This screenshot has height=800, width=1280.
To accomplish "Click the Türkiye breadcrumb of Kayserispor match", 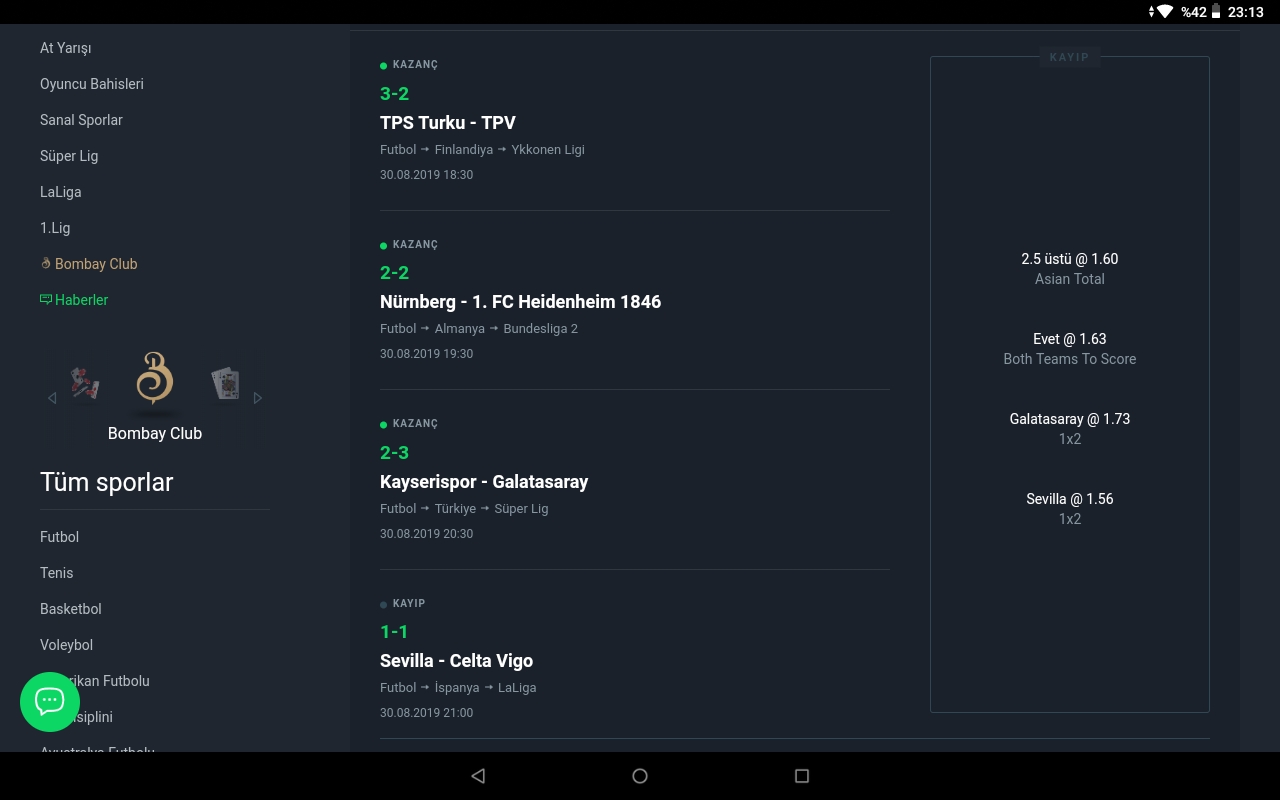I will click(455, 509).
